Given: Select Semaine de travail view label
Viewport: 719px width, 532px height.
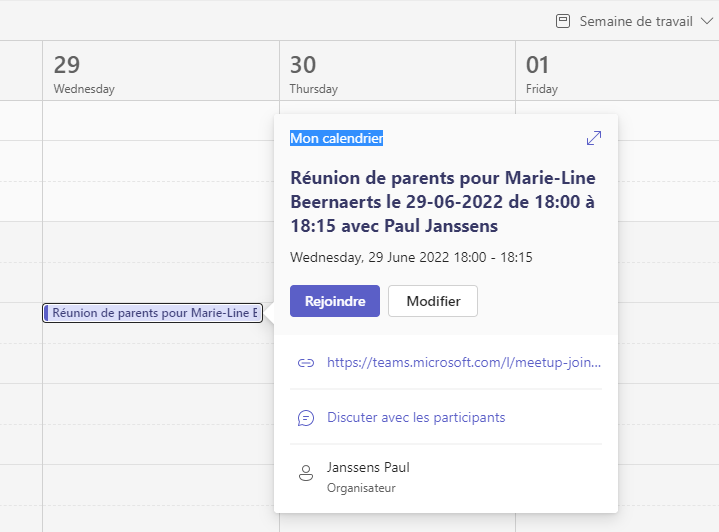Looking at the screenshot, I should pyautogui.click(x=636, y=21).
